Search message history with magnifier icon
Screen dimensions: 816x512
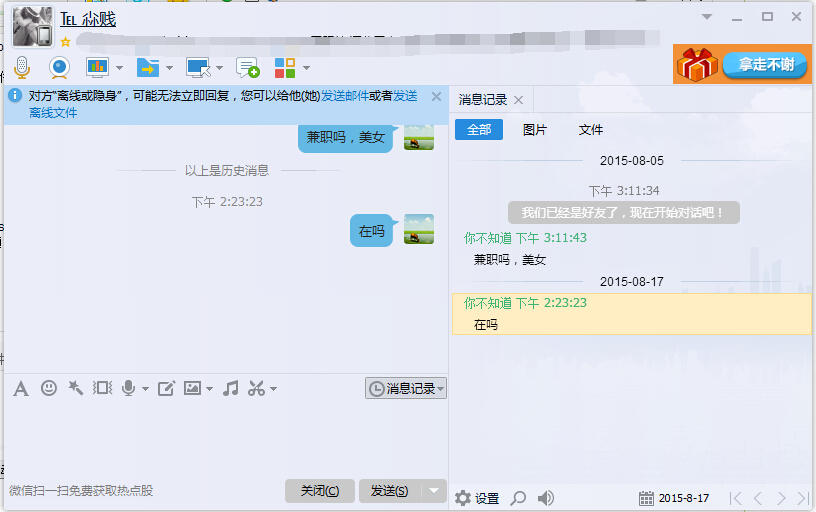518,498
